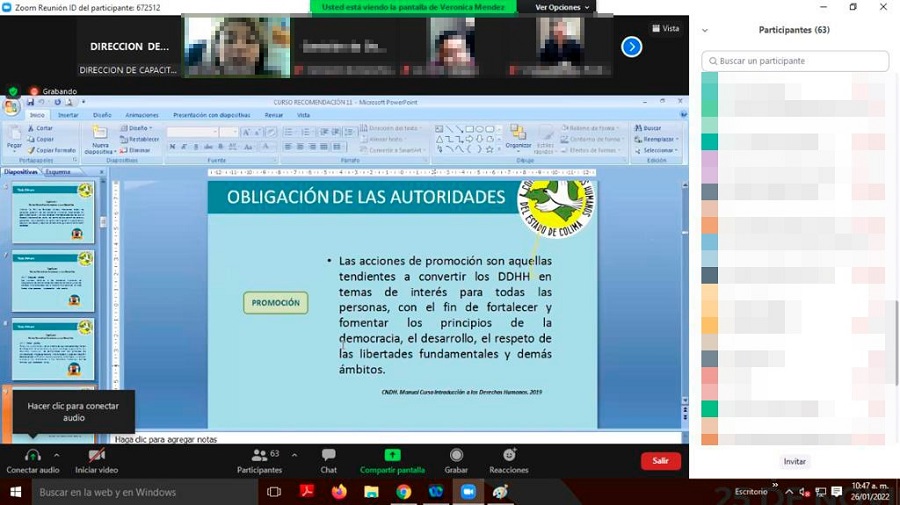Open Google Chrome from the taskbar

tap(403, 492)
